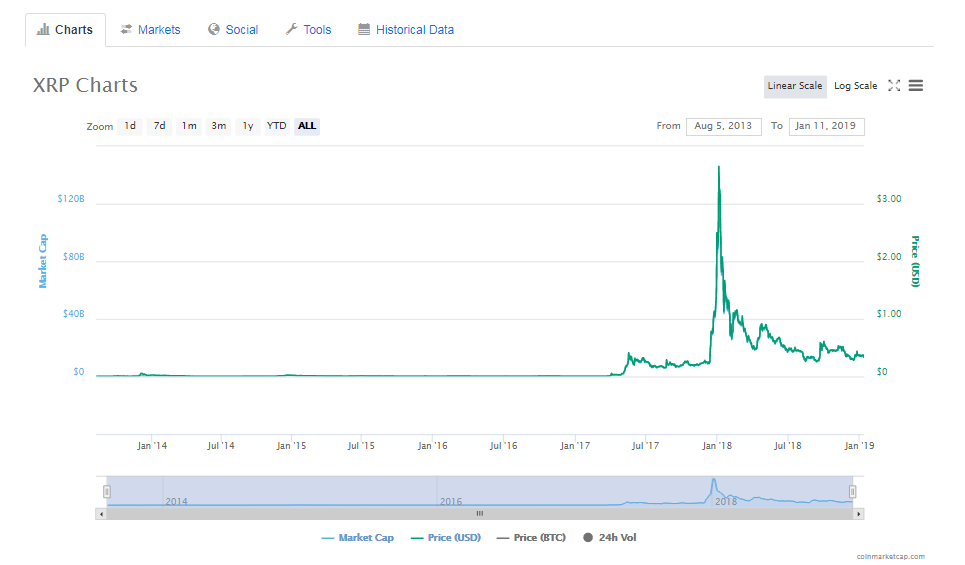The height and width of the screenshot is (565, 965).
Task: Edit the From date field
Action: click(724, 126)
